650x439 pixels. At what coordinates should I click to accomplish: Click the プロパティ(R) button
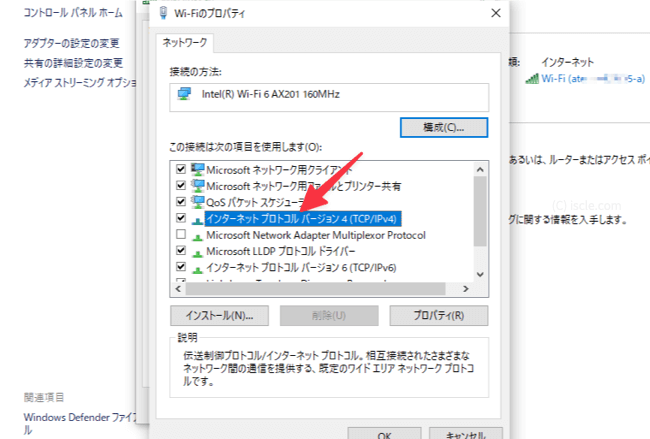pos(439,316)
